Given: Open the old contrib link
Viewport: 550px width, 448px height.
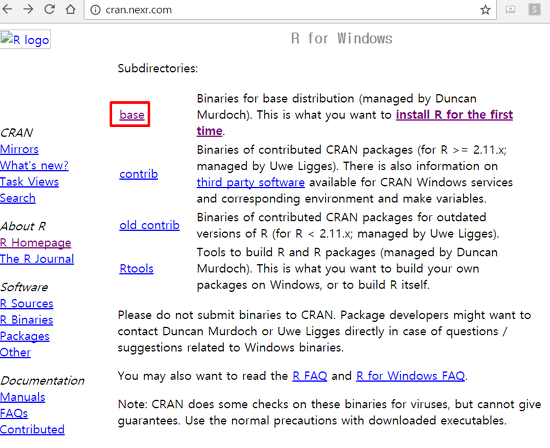Looking at the screenshot, I should tap(149, 225).
